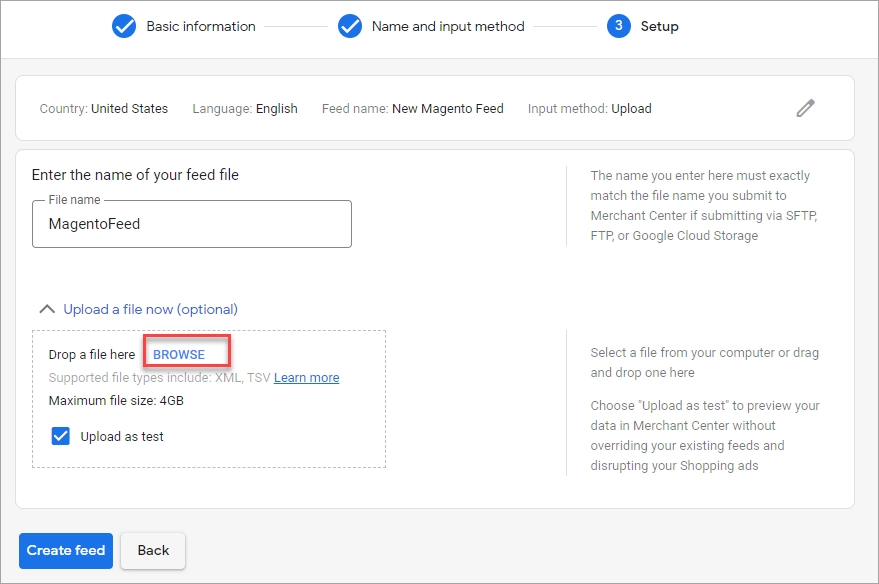The image size is (879, 584).
Task: Click the step 3 Setup circle
Action: (619, 26)
